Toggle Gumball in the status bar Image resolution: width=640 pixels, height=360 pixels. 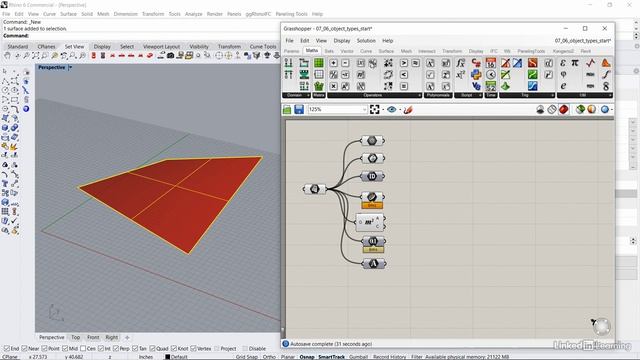[358, 357]
